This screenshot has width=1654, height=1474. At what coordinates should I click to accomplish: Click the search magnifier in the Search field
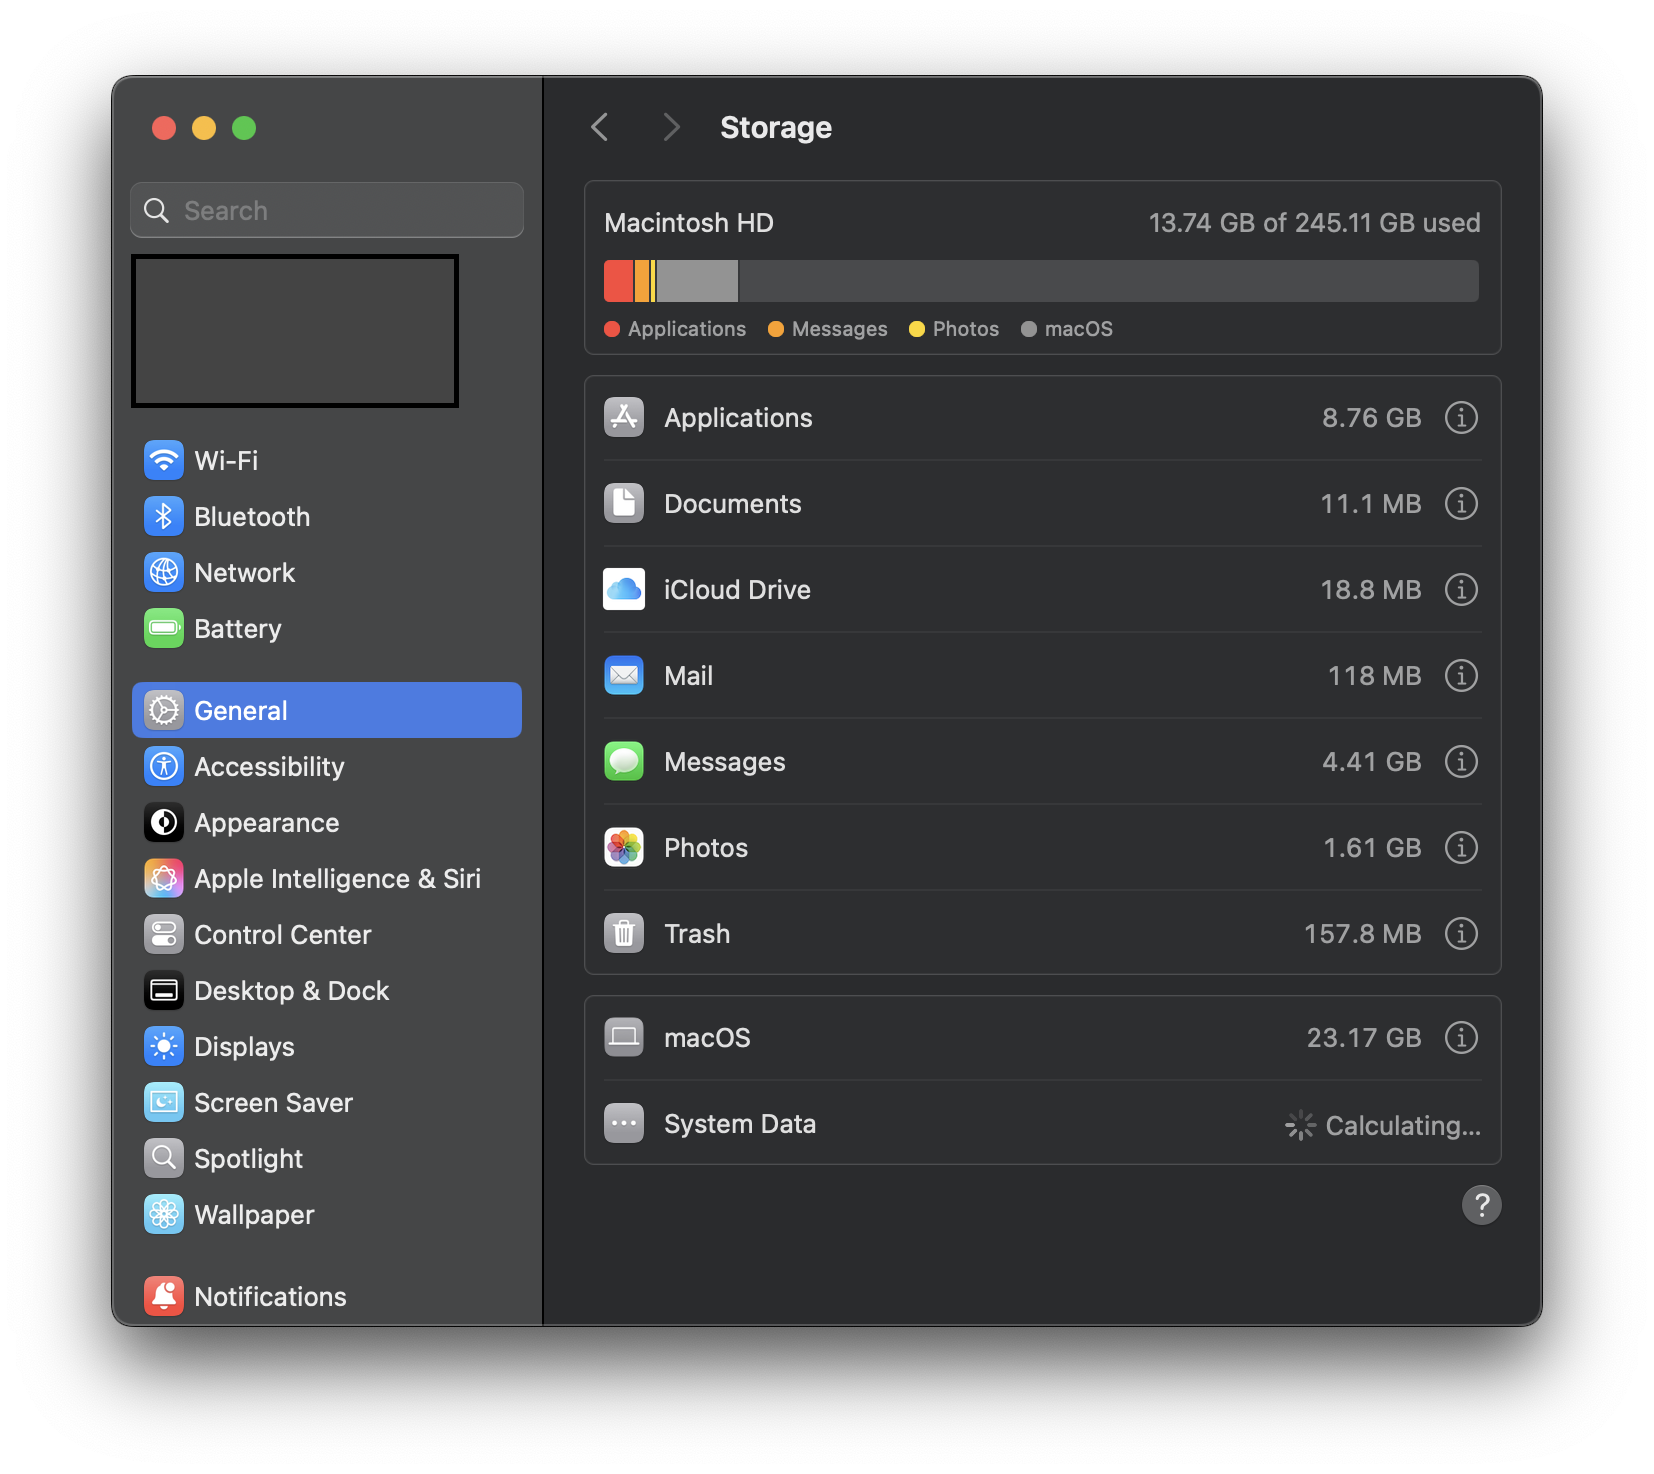click(x=157, y=210)
